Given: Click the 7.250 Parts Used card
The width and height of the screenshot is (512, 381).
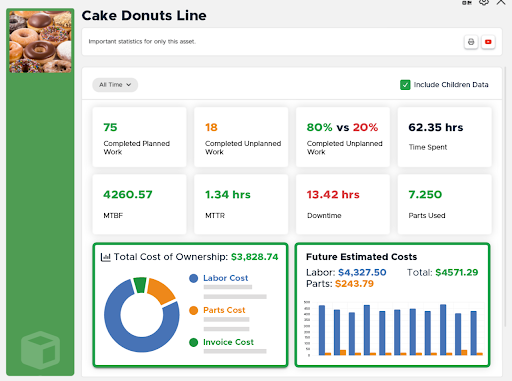Looking at the screenshot, I should 444,204.
